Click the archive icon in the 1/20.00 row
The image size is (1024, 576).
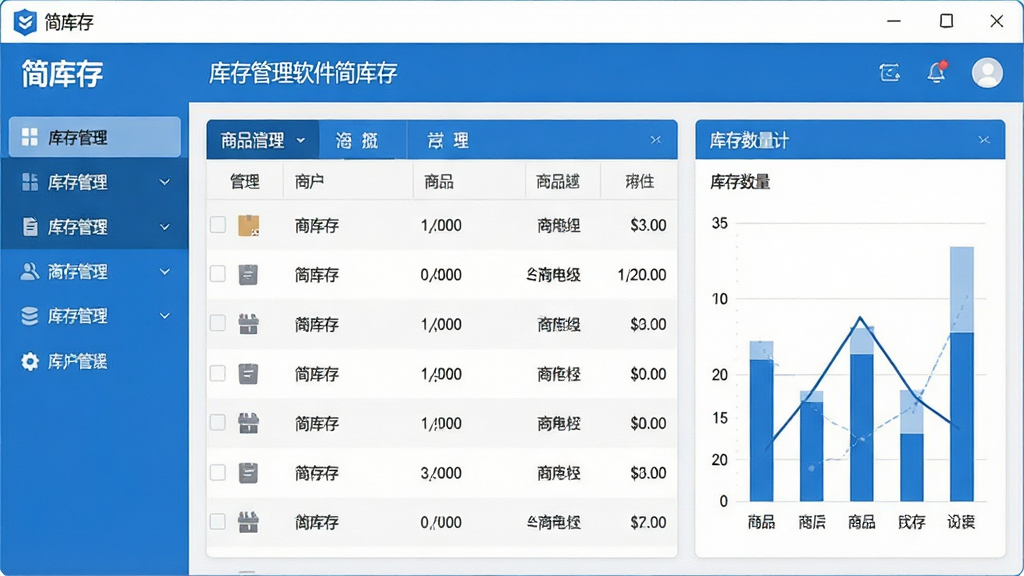click(248, 275)
